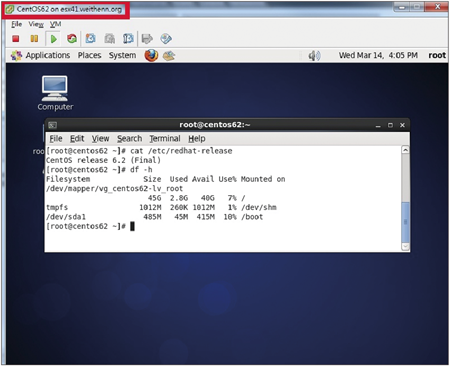Open the Terminal menu in terminal window
Screen dimensions: 450x366
165,138
